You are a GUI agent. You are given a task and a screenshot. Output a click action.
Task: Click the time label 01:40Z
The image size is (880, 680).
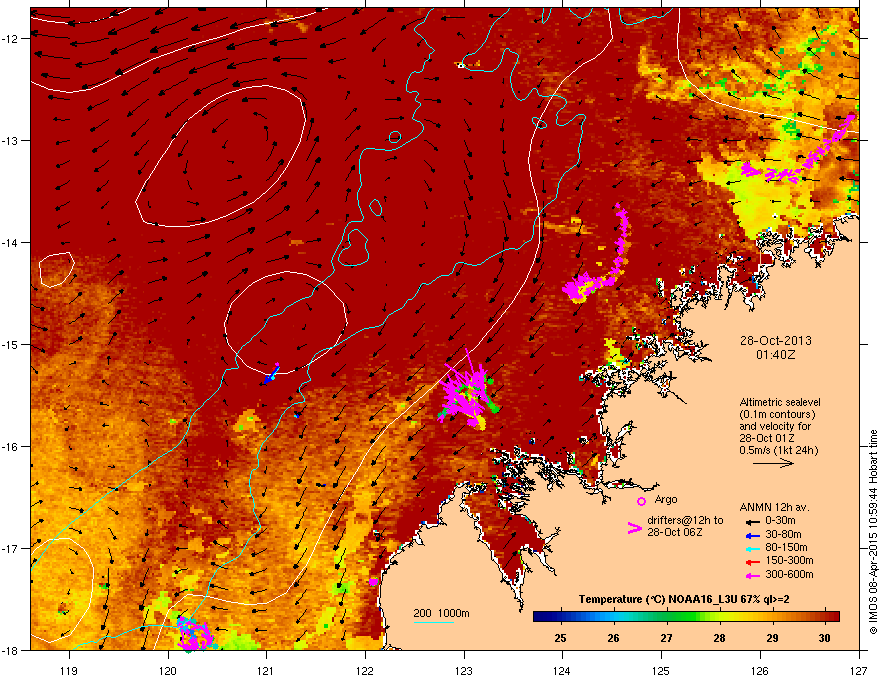coord(775,355)
